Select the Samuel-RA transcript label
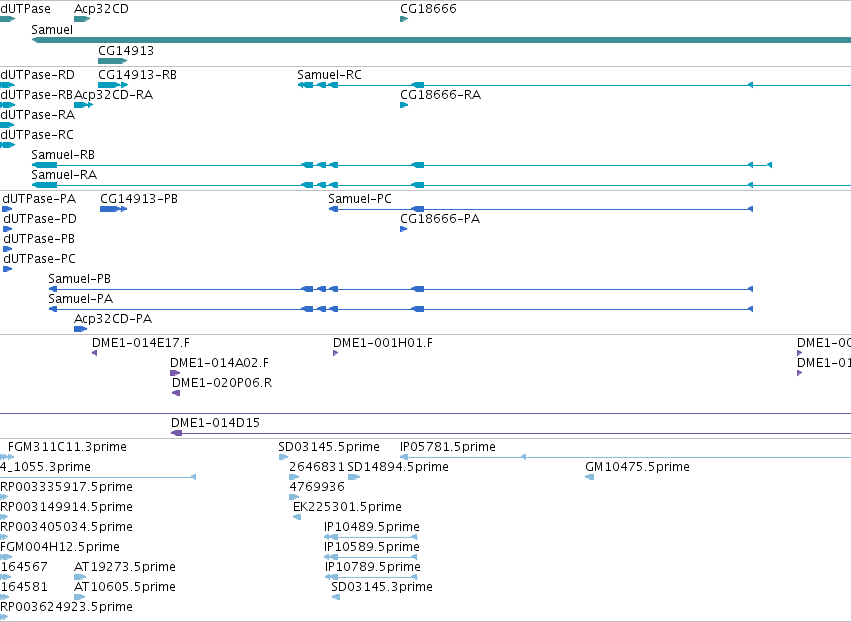Image resolution: width=851 pixels, height=622 pixels. pyautogui.click(x=64, y=175)
